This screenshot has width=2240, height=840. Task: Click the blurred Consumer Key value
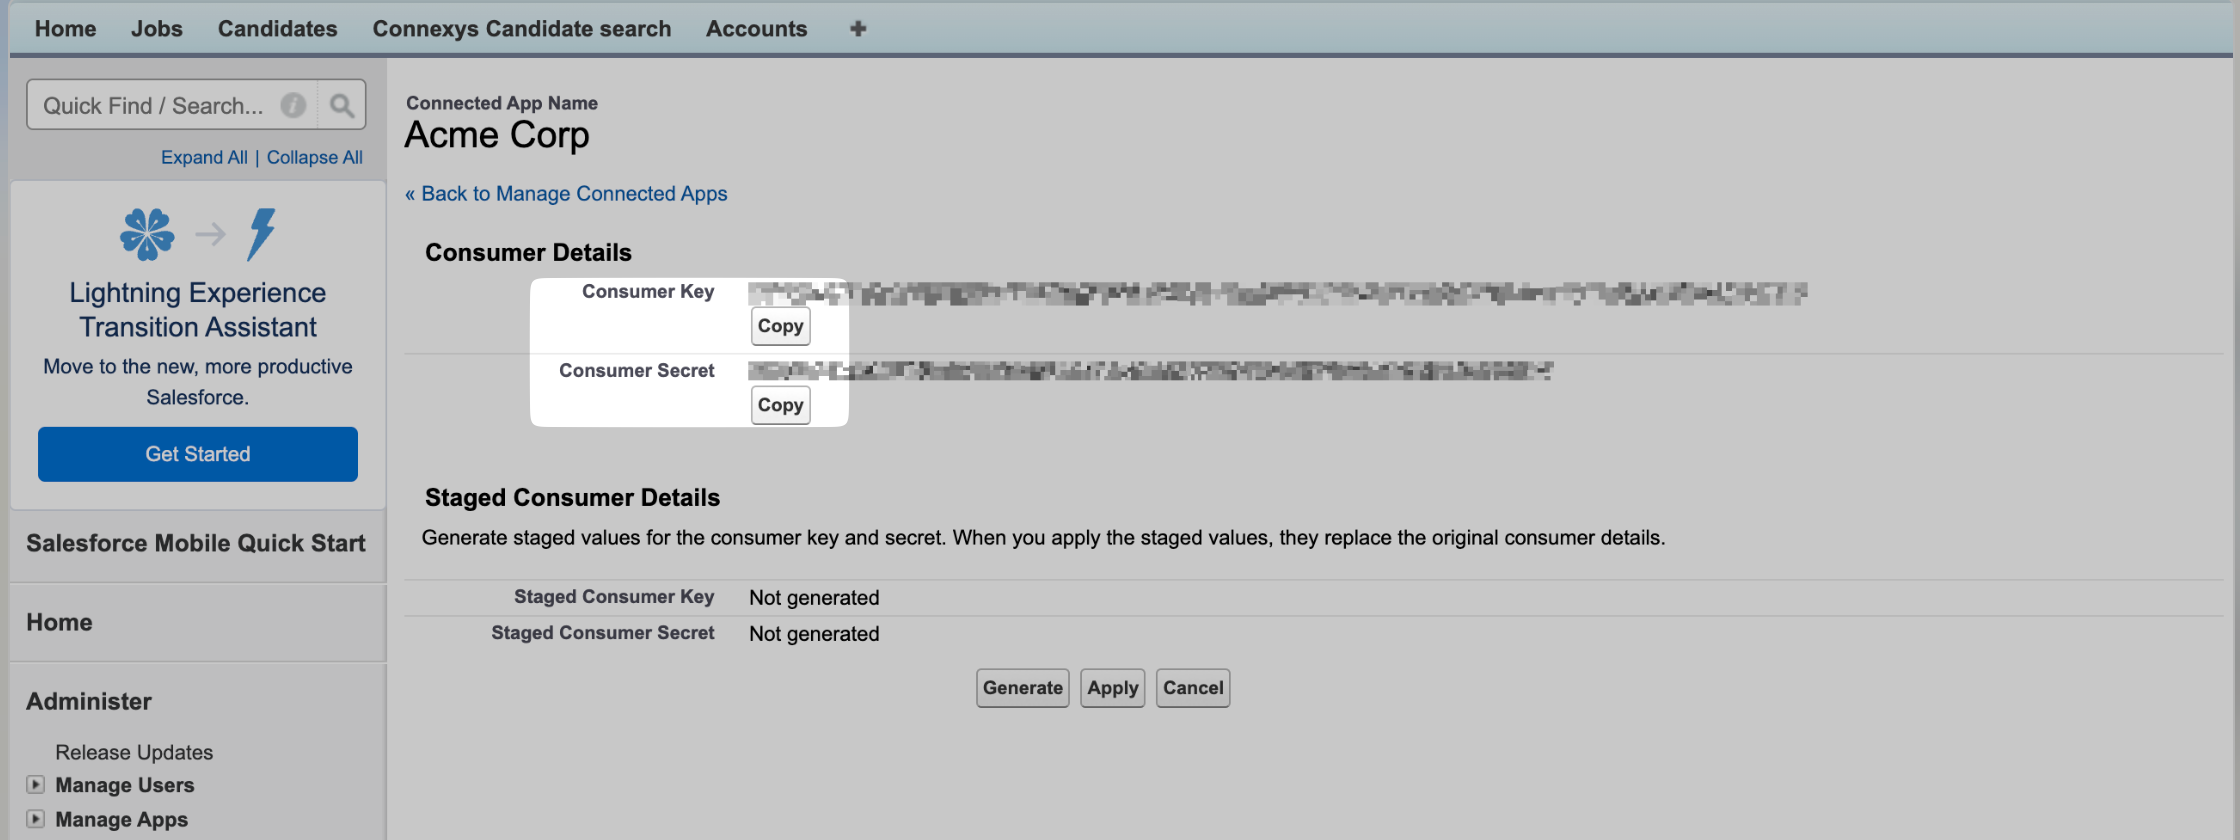point(1277,293)
